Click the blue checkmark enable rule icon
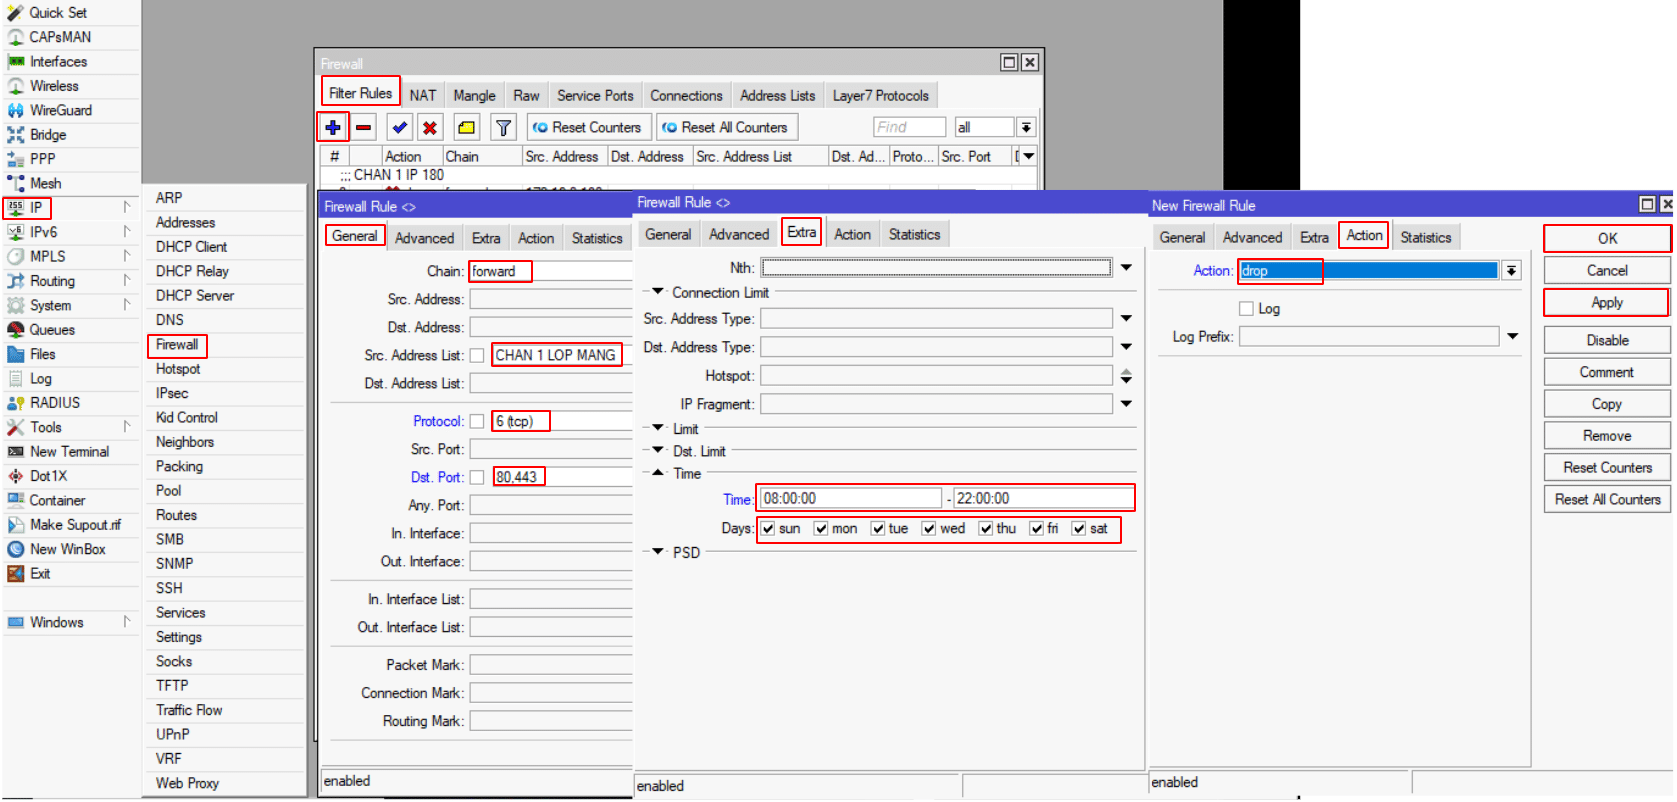The image size is (1677, 802). [399, 127]
